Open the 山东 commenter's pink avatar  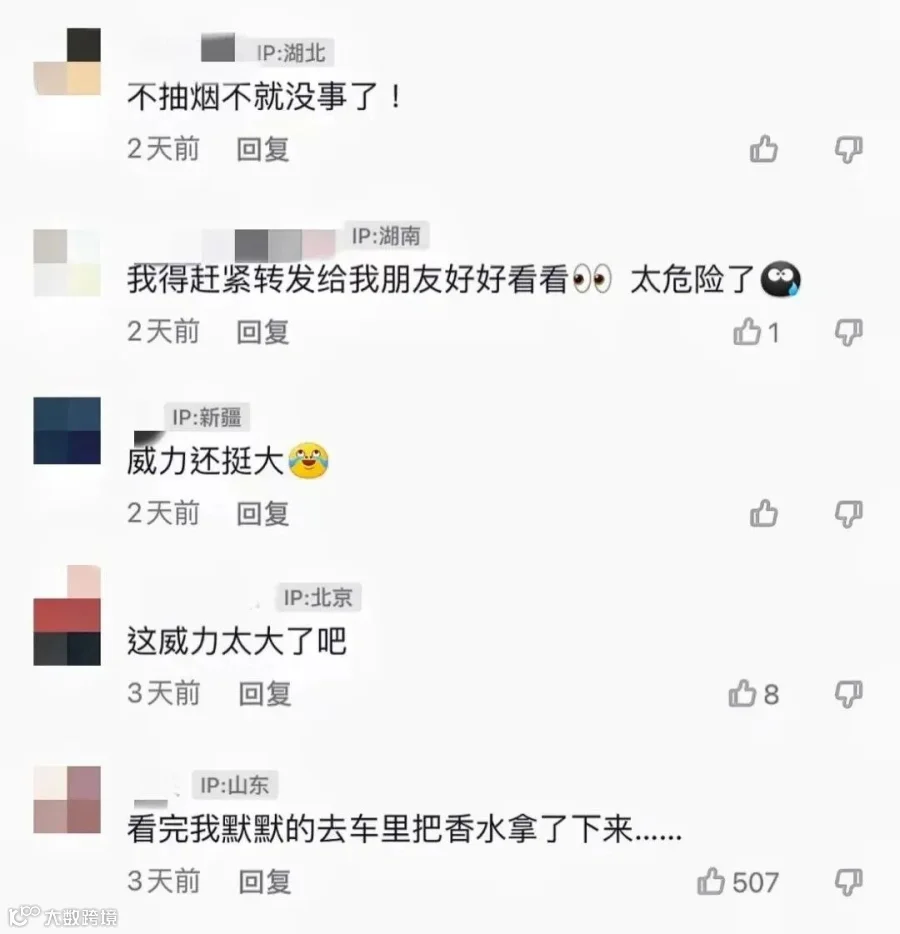(x=67, y=800)
